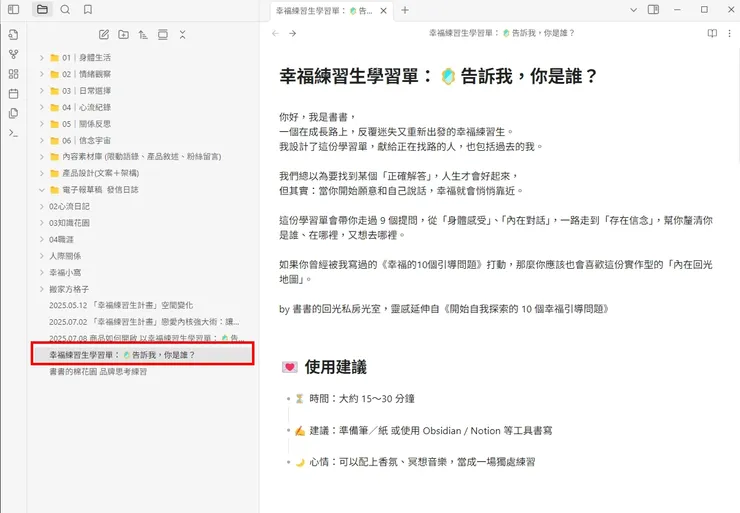740x513 pixels.
Task: Create a new folder in explorer
Action: 124,34
